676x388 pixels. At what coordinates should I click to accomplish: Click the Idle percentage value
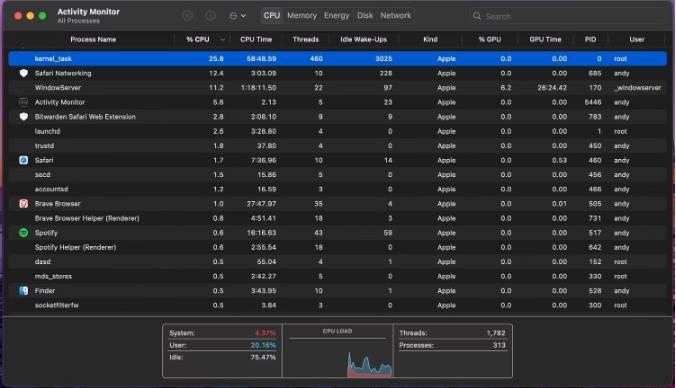[x=263, y=357]
